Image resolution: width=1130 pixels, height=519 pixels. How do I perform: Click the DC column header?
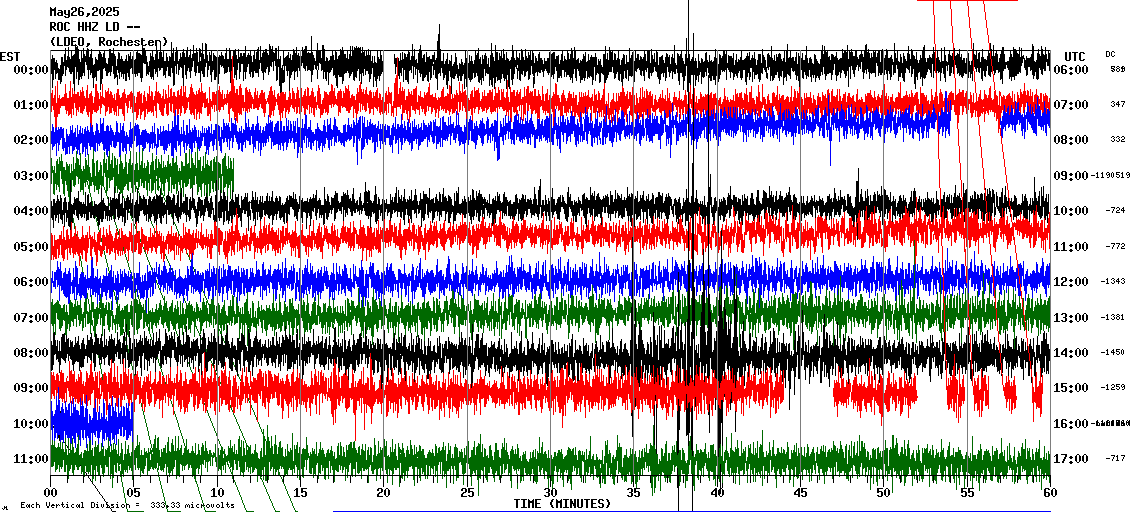tap(1110, 54)
